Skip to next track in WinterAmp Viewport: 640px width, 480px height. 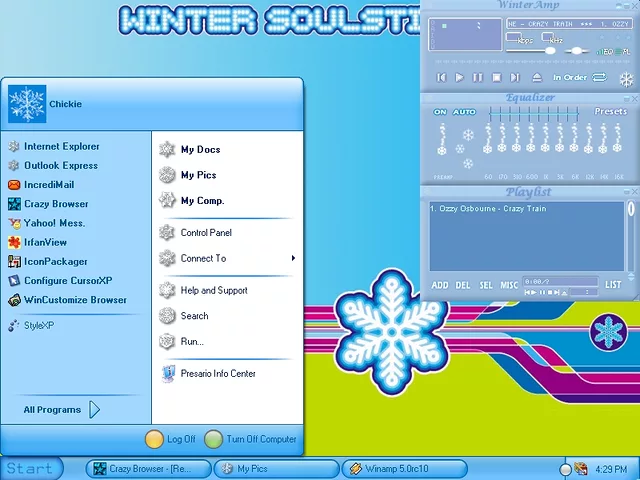click(515, 78)
